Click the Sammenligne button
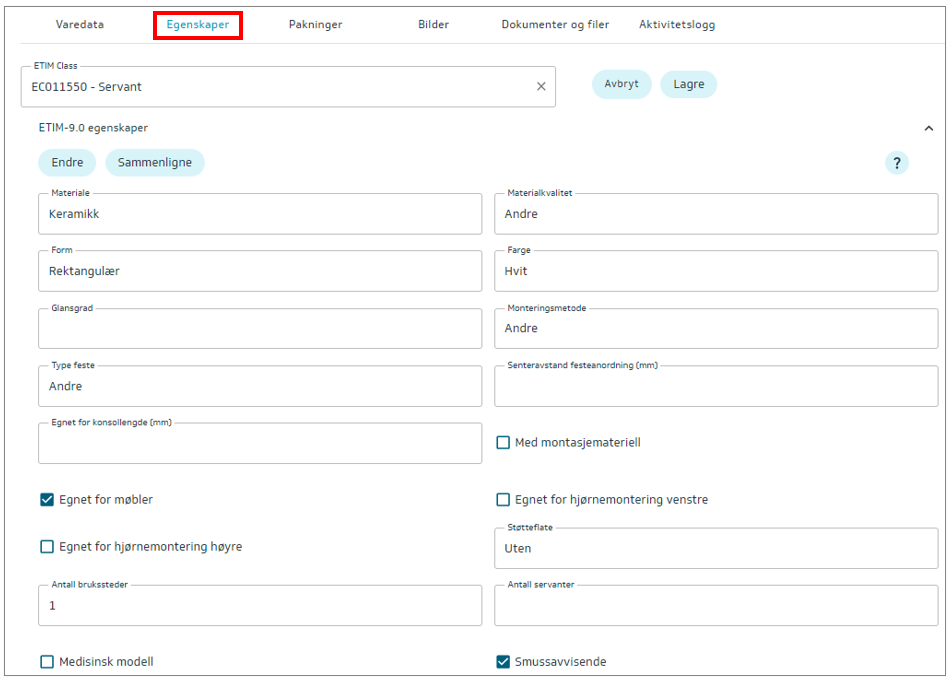 [x=155, y=163]
